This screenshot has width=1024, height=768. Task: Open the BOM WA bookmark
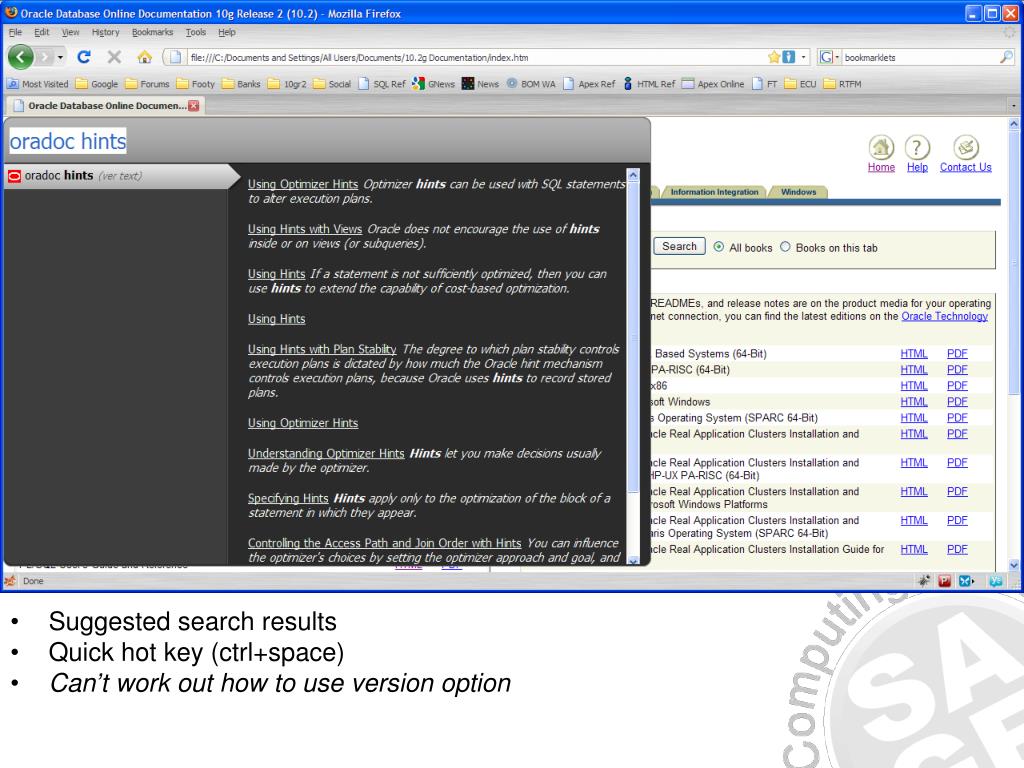pos(531,84)
